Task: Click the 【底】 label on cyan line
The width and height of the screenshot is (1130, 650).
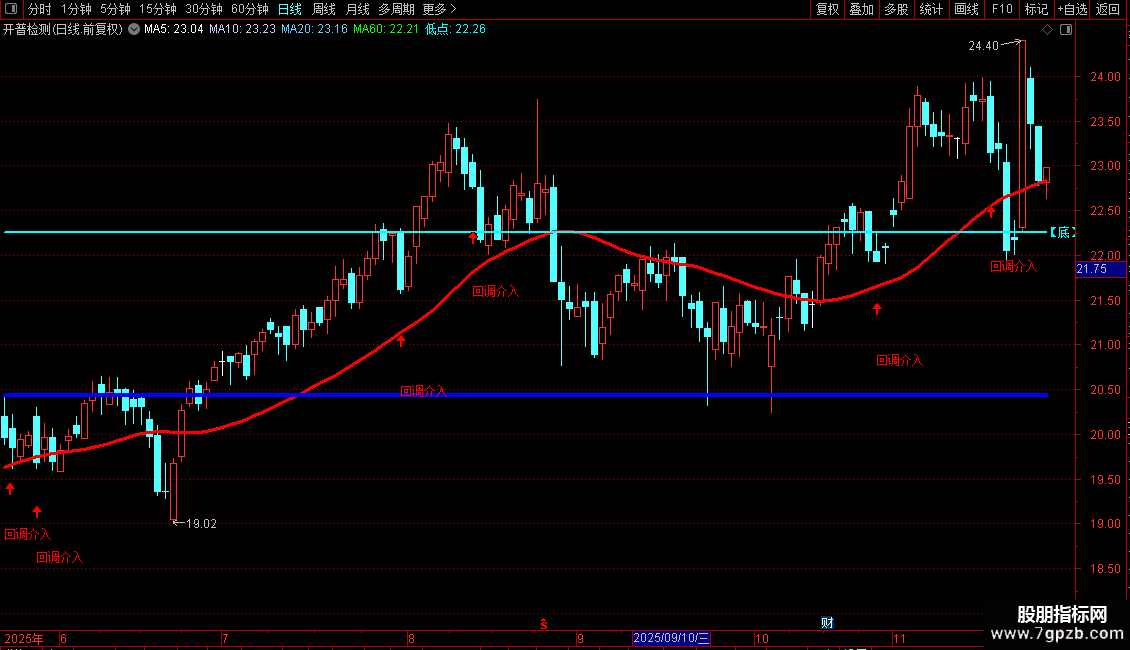Action: (x=1062, y=232)
